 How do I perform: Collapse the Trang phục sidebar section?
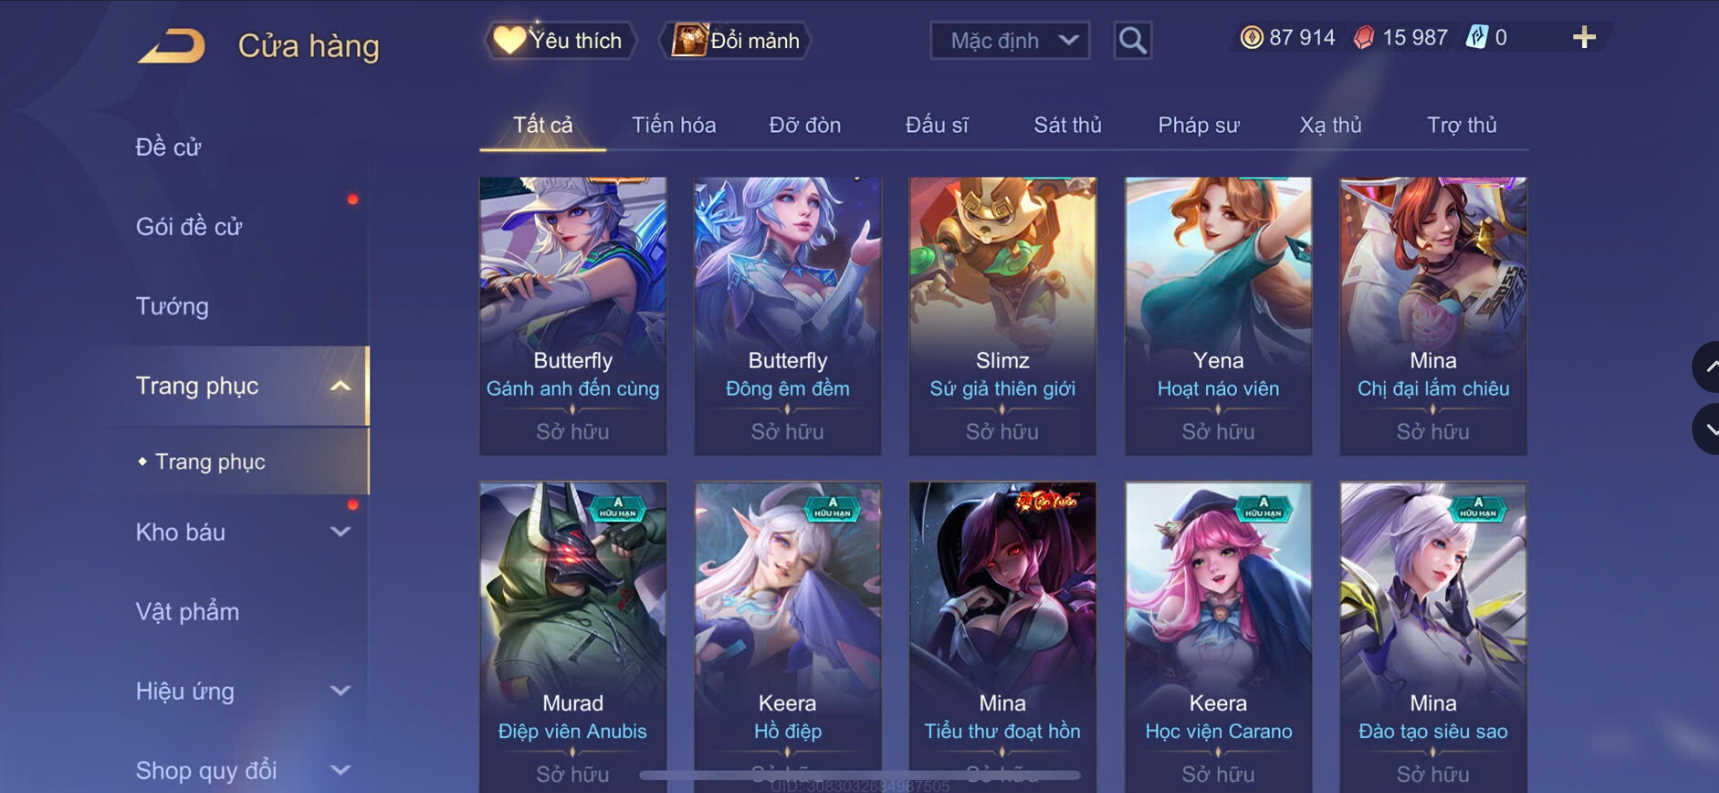340,386
